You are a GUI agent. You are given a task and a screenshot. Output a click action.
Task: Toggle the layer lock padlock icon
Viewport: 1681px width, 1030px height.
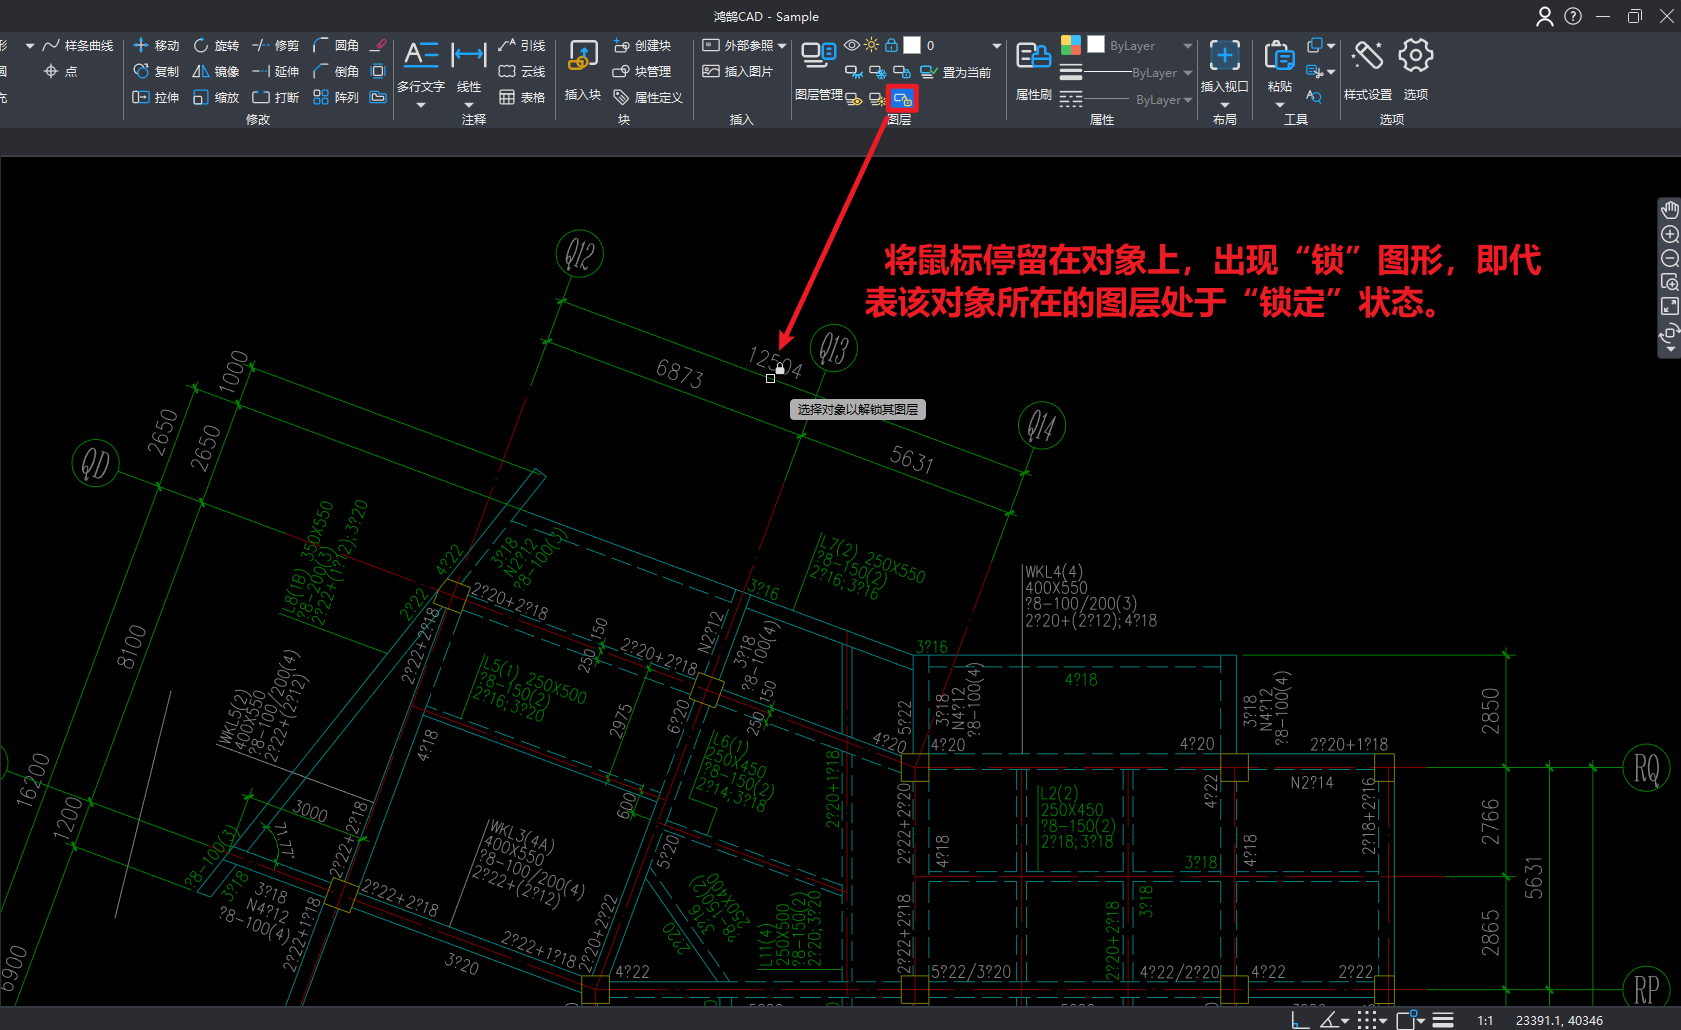[x=891, y=45]
